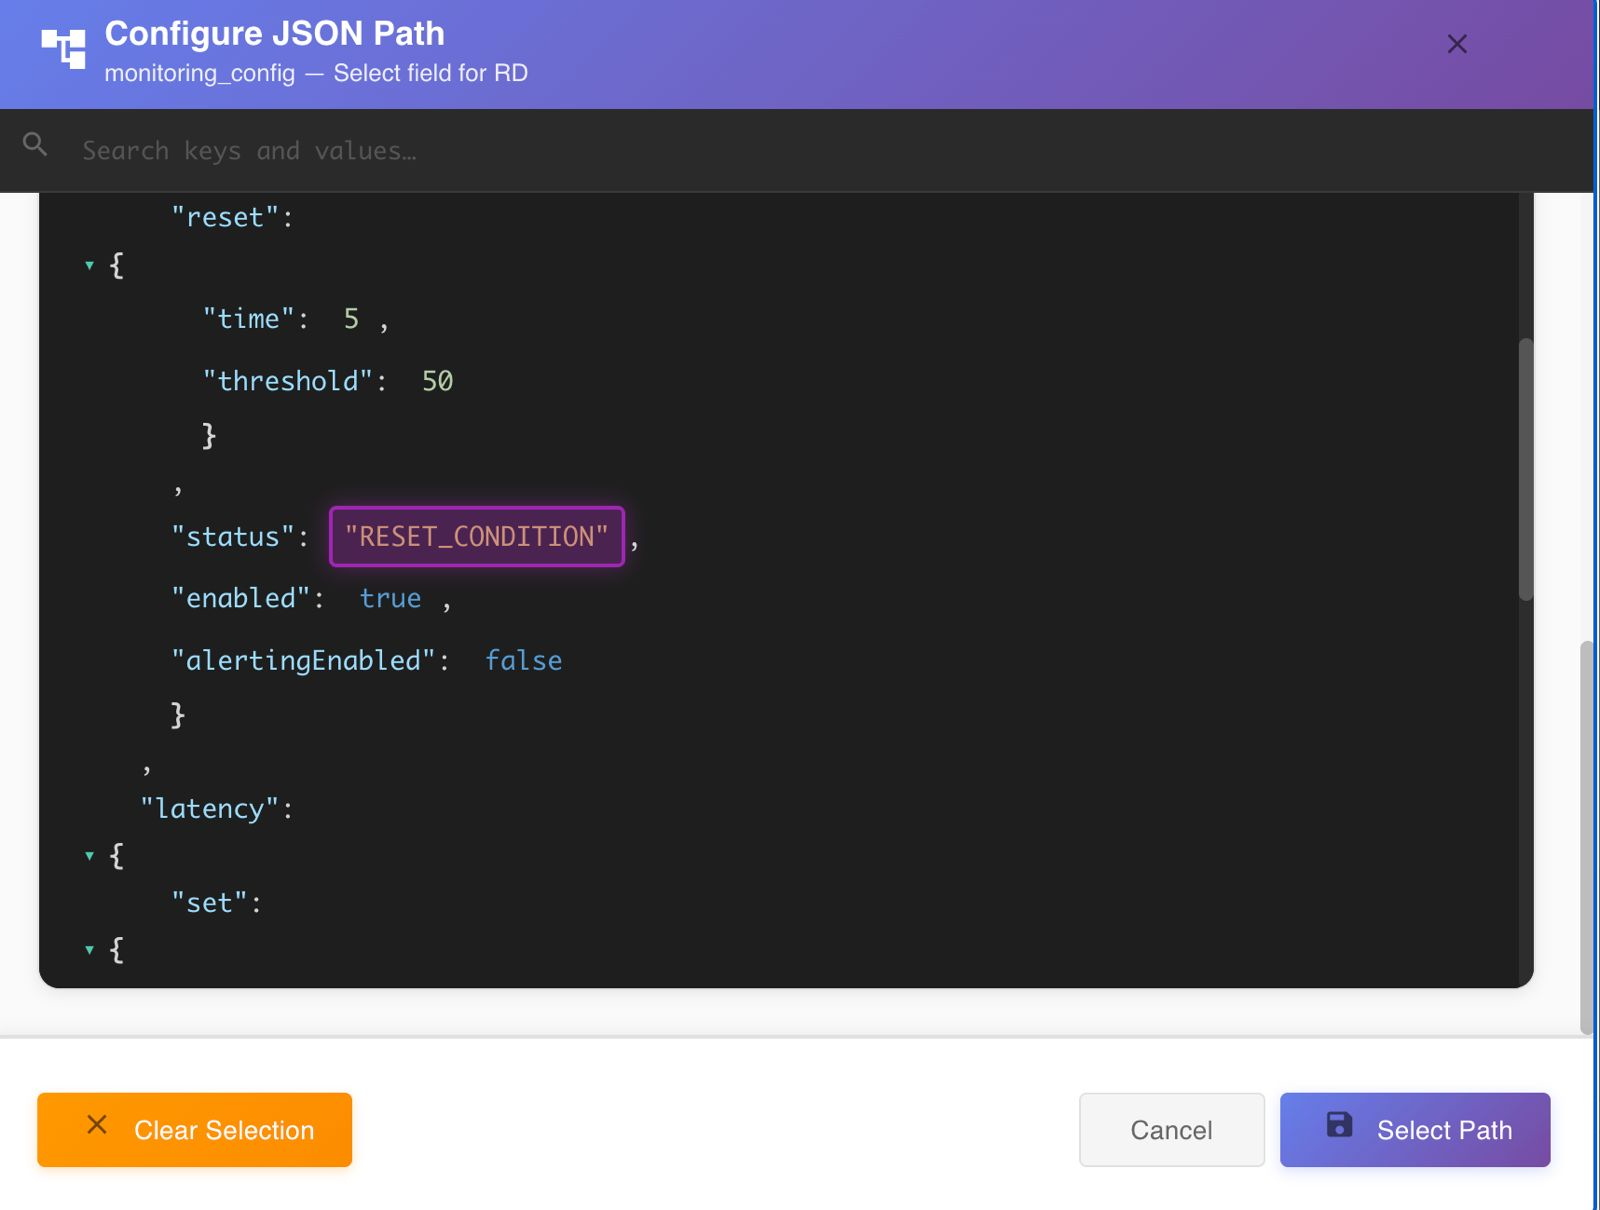Select the time value 5

pyautogui.click(x=351, y=319)
